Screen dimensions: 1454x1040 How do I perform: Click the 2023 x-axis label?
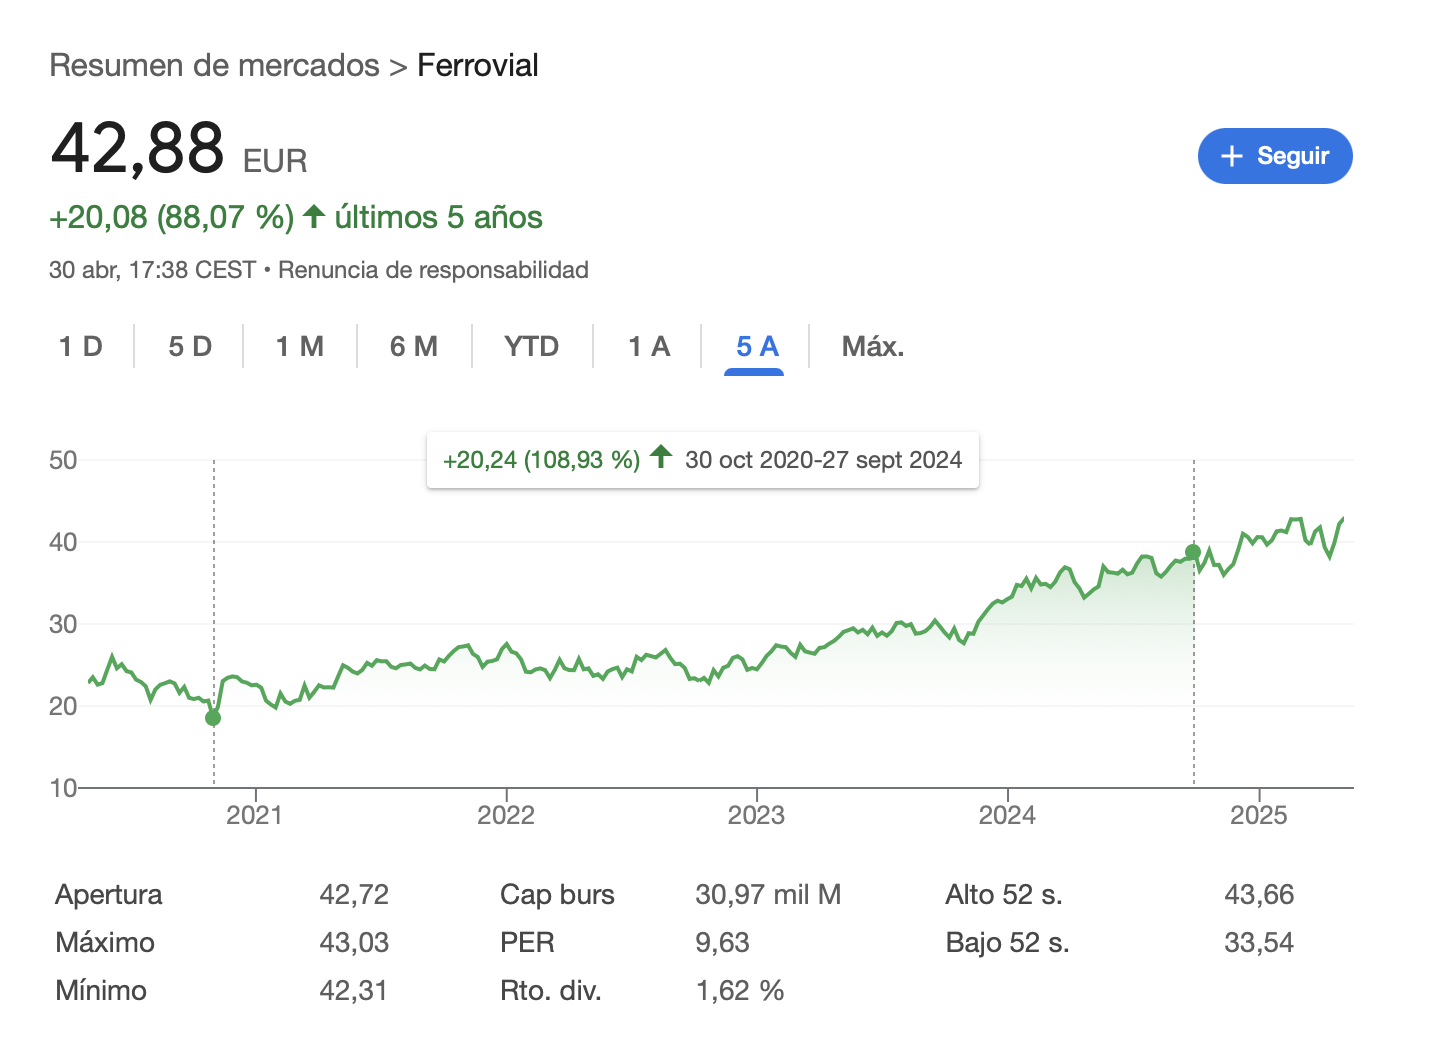click(x=756, y=815)
